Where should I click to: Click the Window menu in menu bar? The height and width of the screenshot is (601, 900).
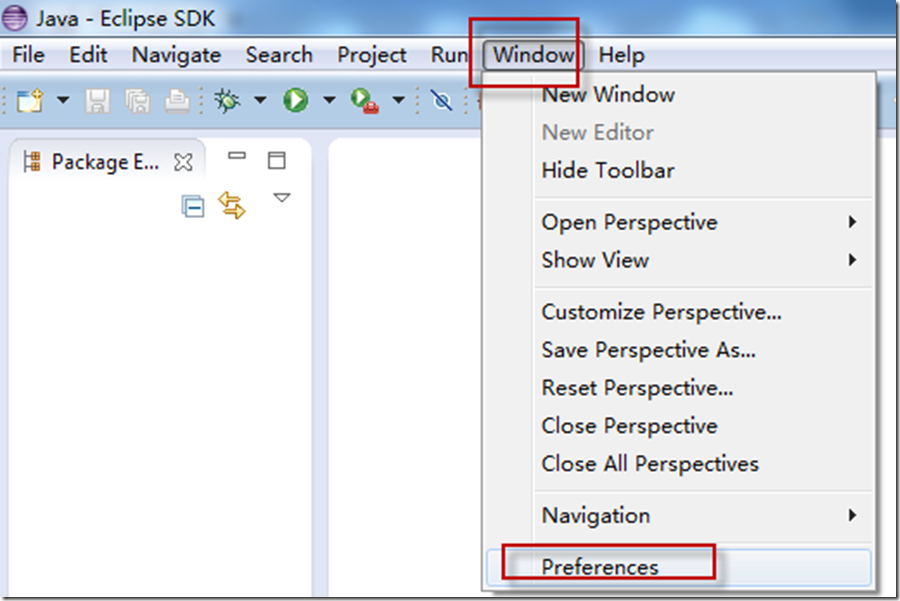coord(533,55)
